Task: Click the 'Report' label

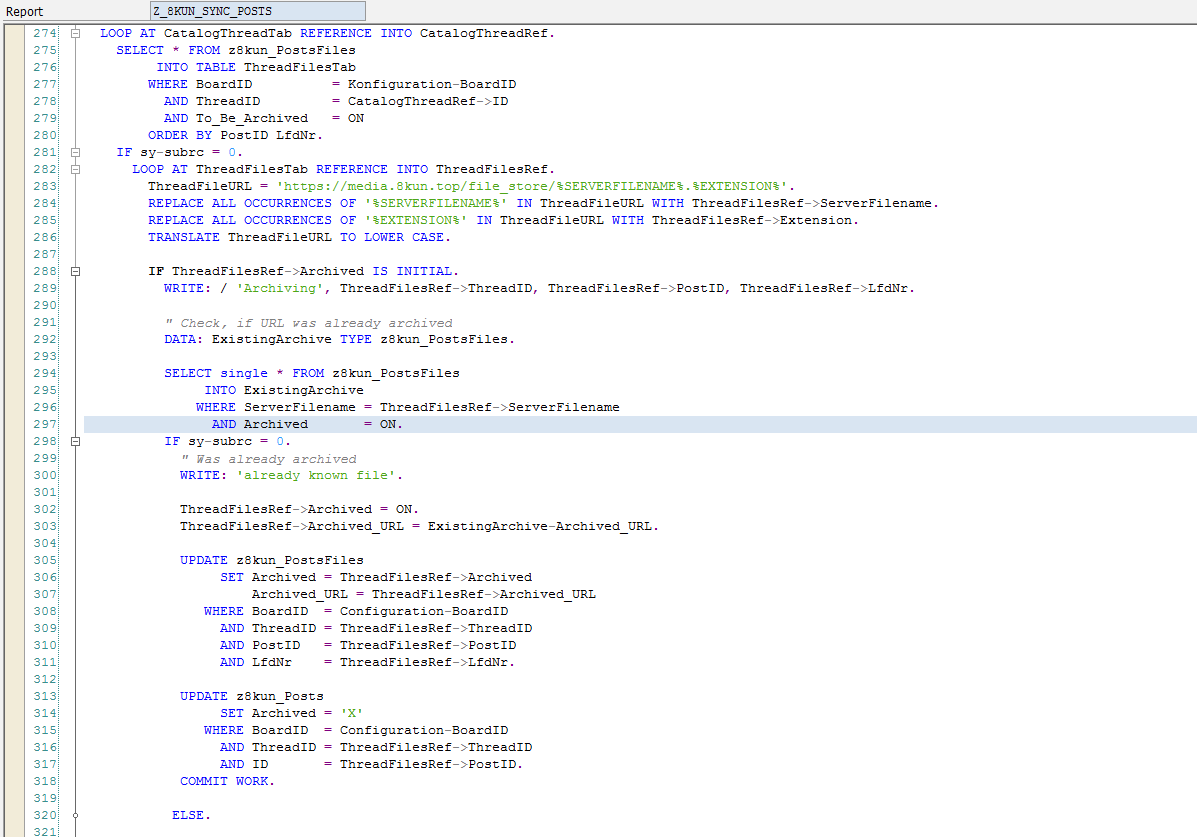Action: coord(24,11)
